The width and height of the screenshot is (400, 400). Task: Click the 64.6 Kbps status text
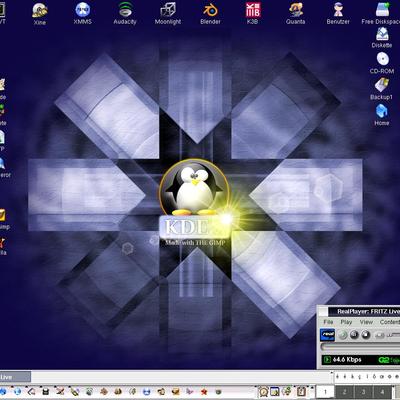(347, 360)
